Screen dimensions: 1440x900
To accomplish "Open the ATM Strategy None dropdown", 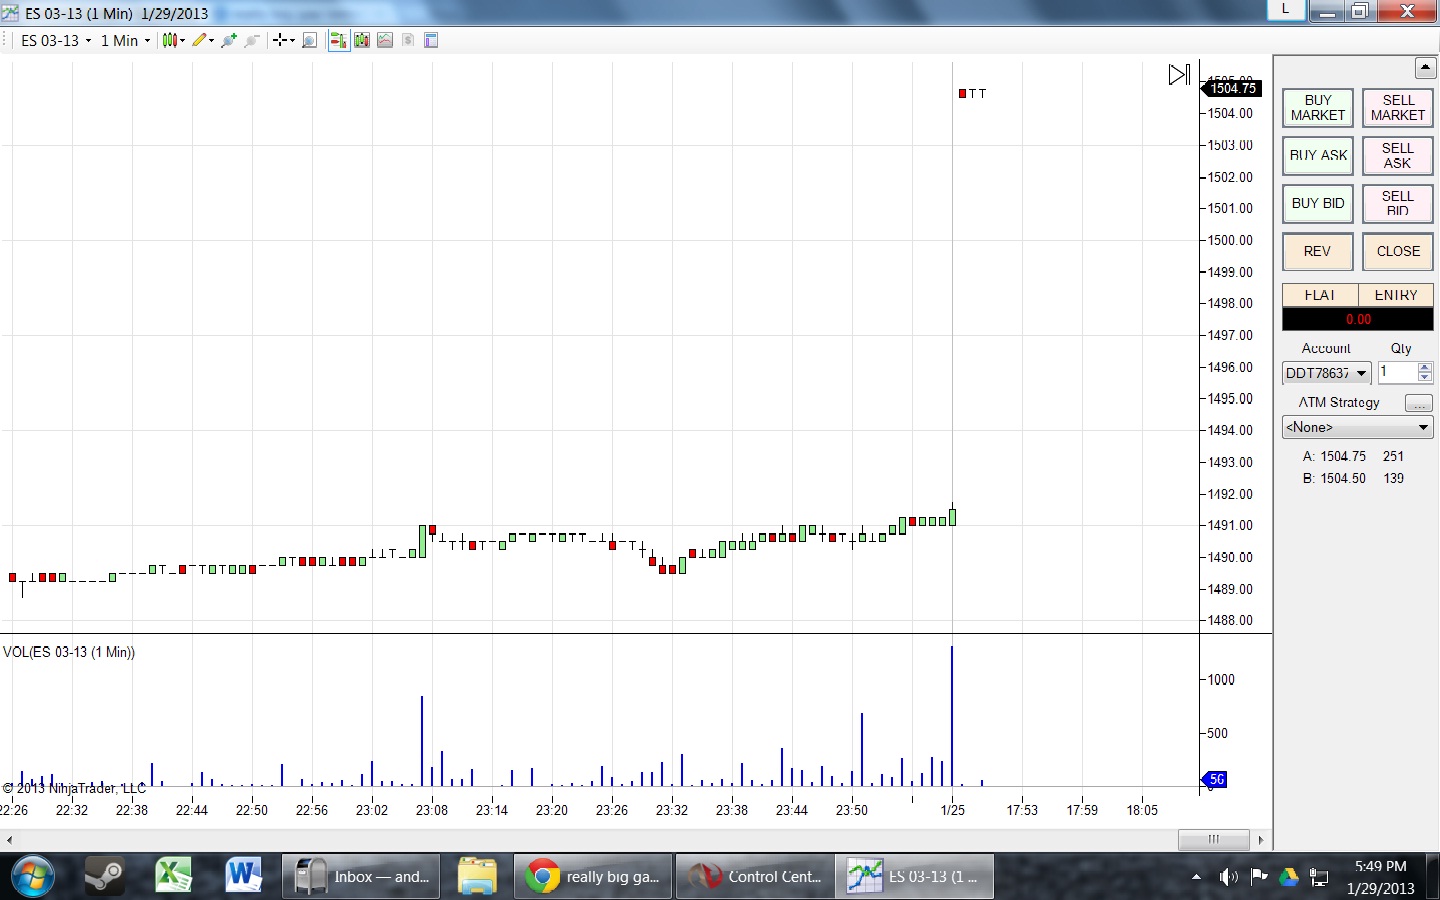I will tap(1358, 427).
